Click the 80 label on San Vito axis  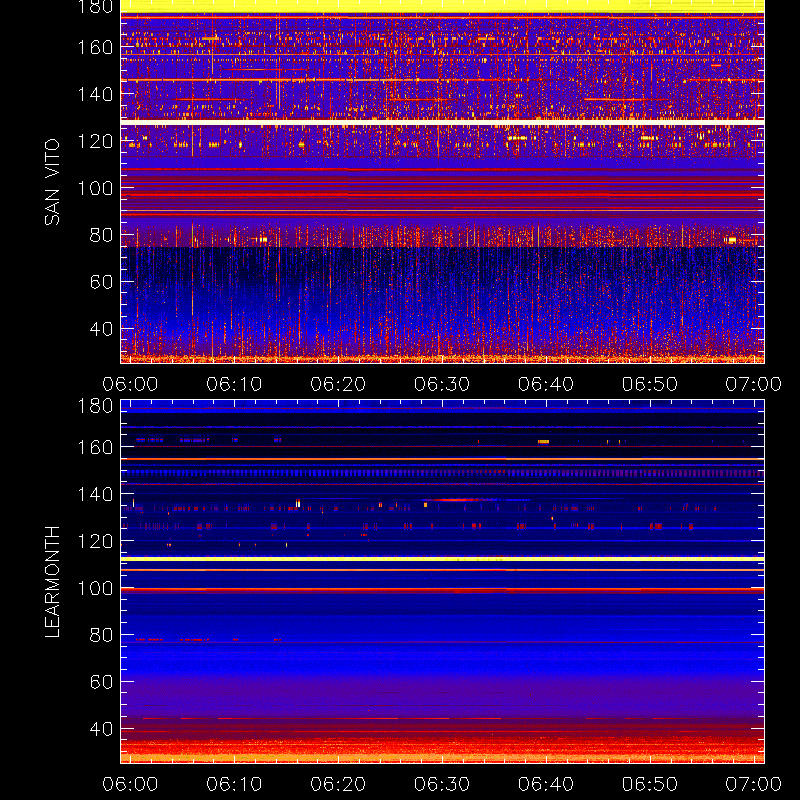click(101, 235)
